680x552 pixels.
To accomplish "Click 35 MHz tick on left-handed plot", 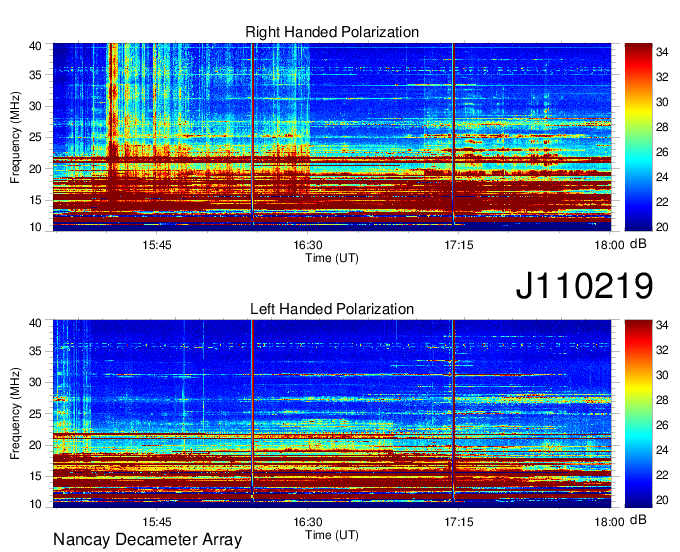I will (35, 351).
